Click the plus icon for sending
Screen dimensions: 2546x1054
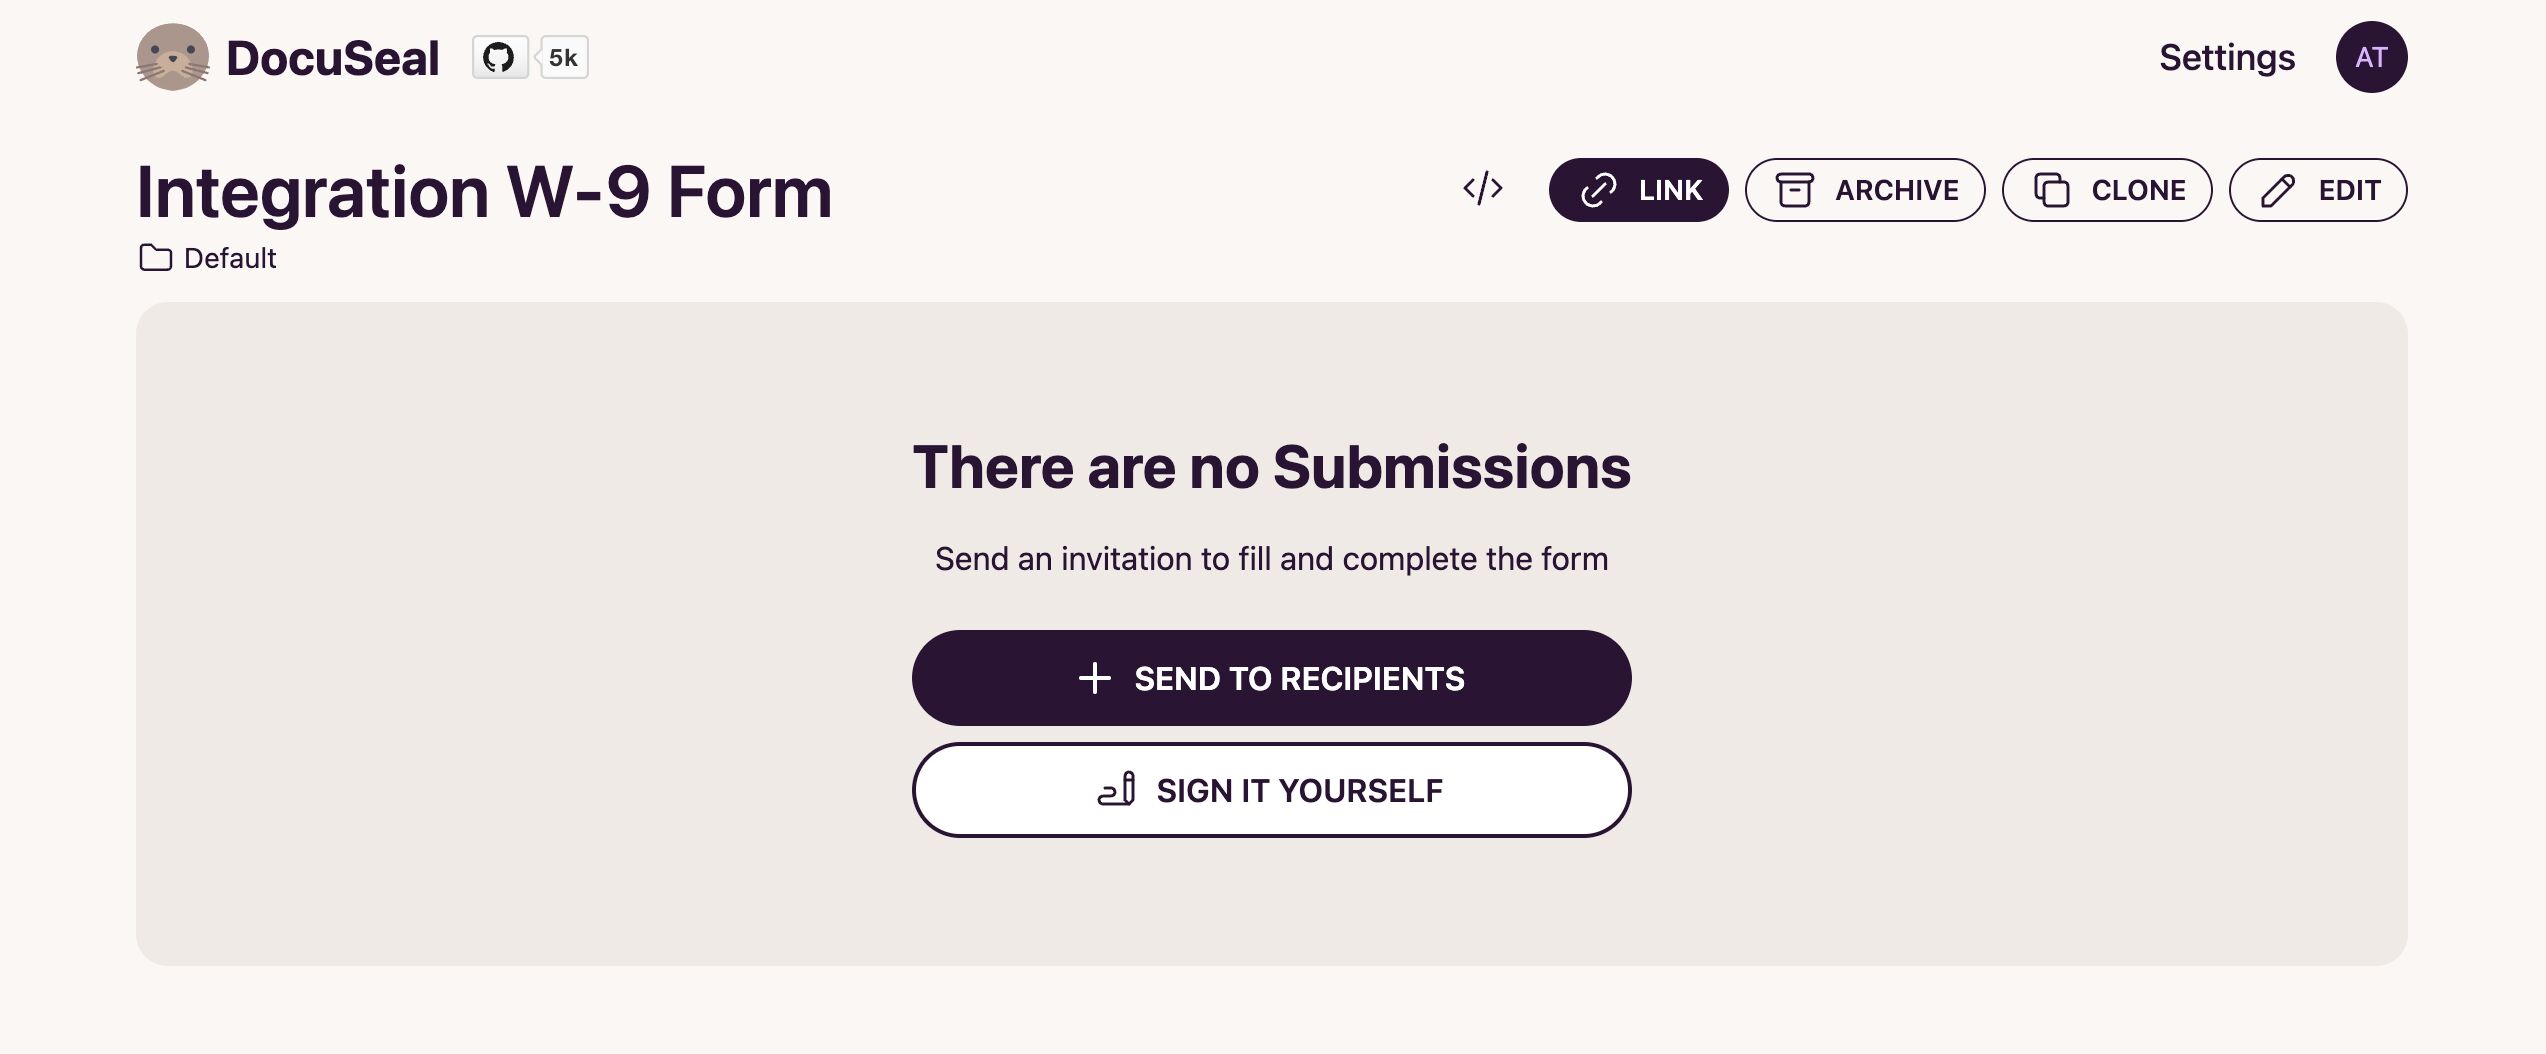(x=1095, y=678)
